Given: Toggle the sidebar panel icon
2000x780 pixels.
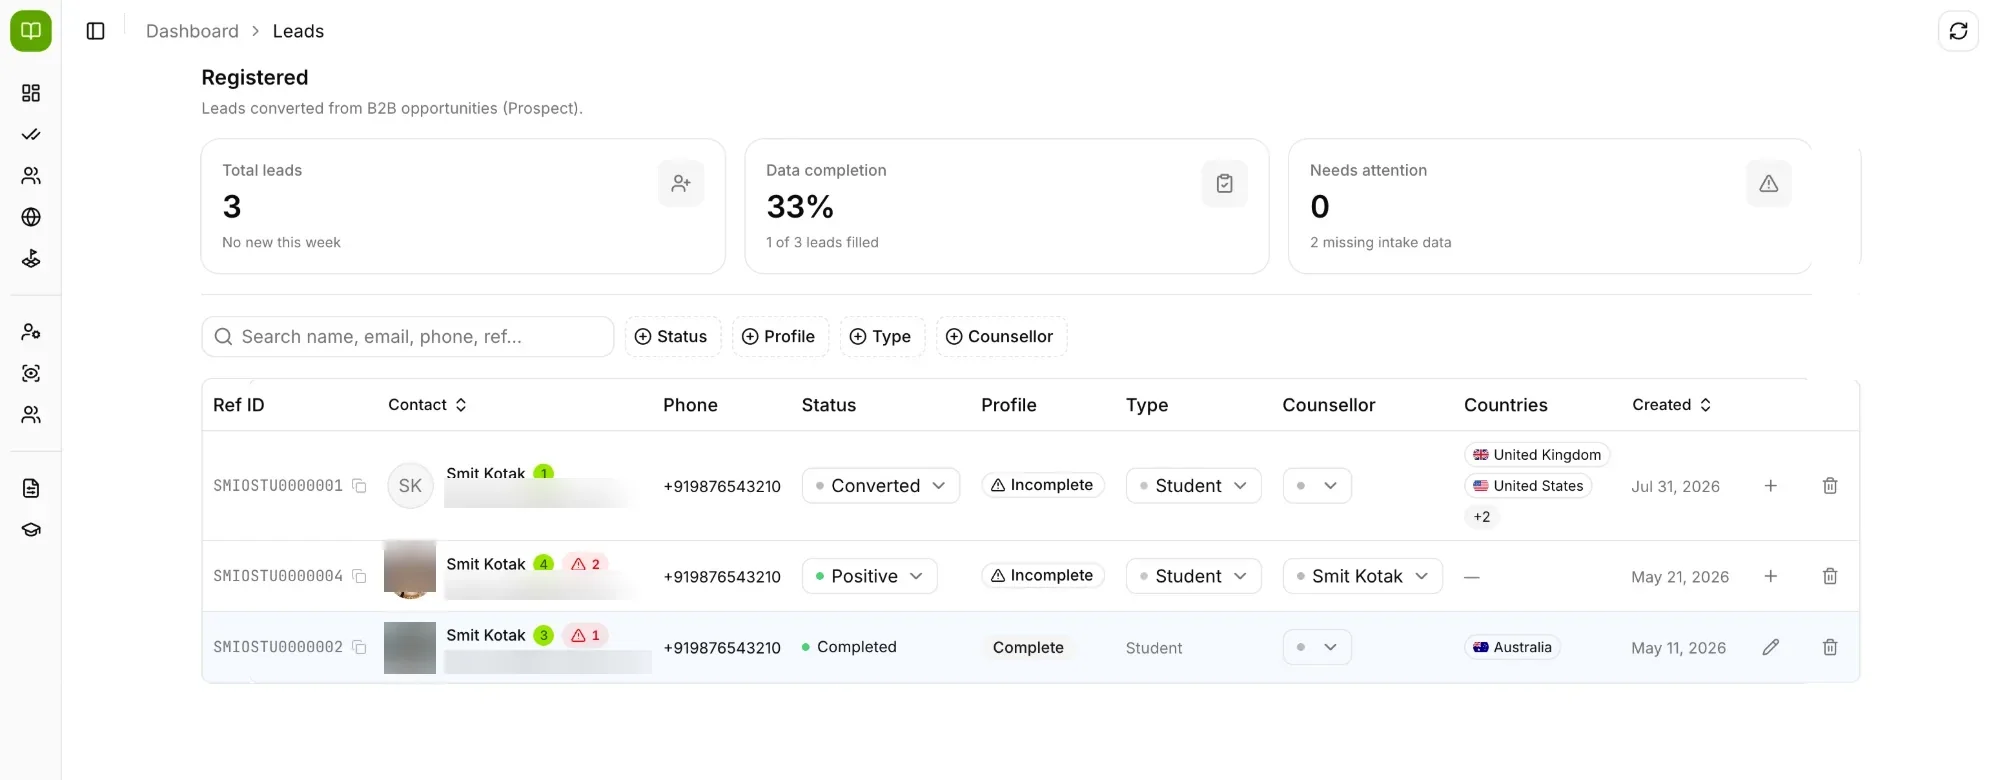Looking at the screenshot, I should (x=96, y=31).
